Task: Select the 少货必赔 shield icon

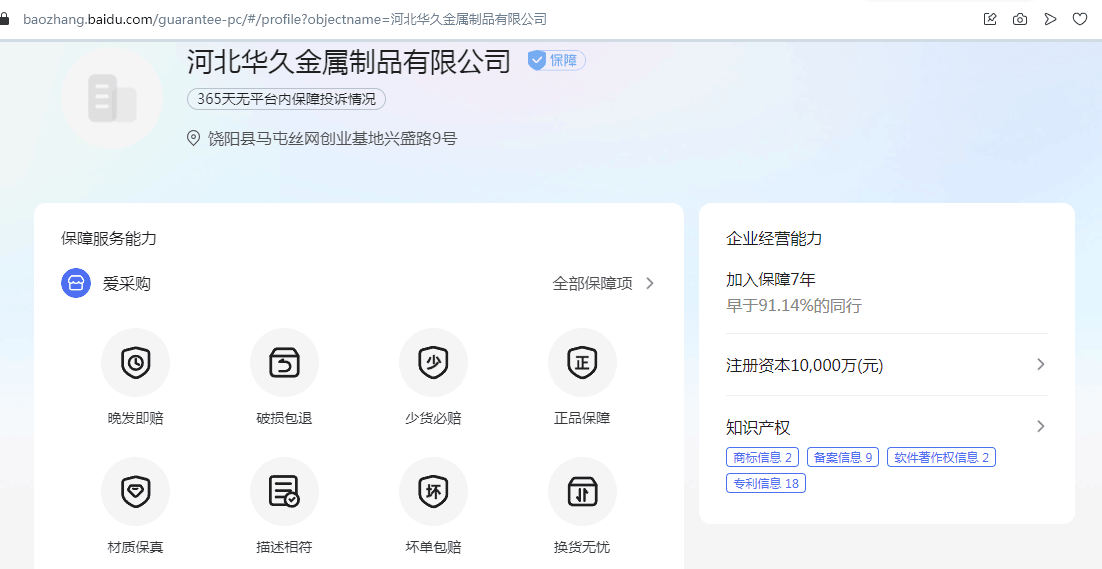Action: click(x=433, y=362)
